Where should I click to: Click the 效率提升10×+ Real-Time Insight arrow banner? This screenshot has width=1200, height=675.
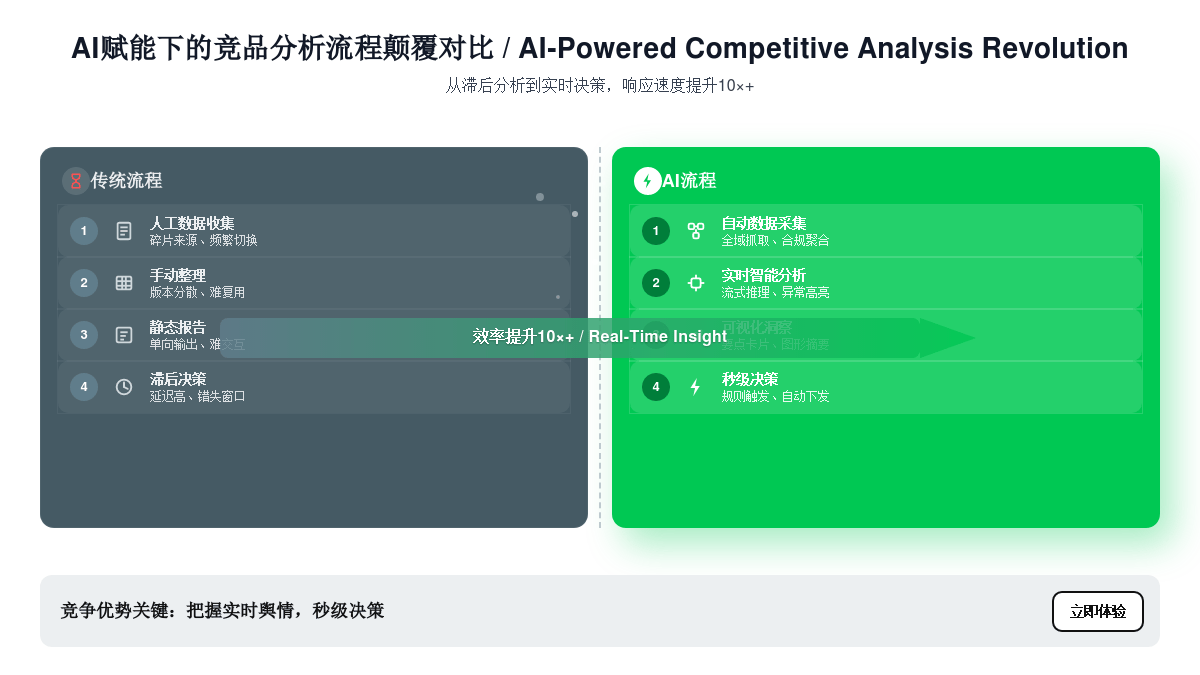(x=599, y=337)
